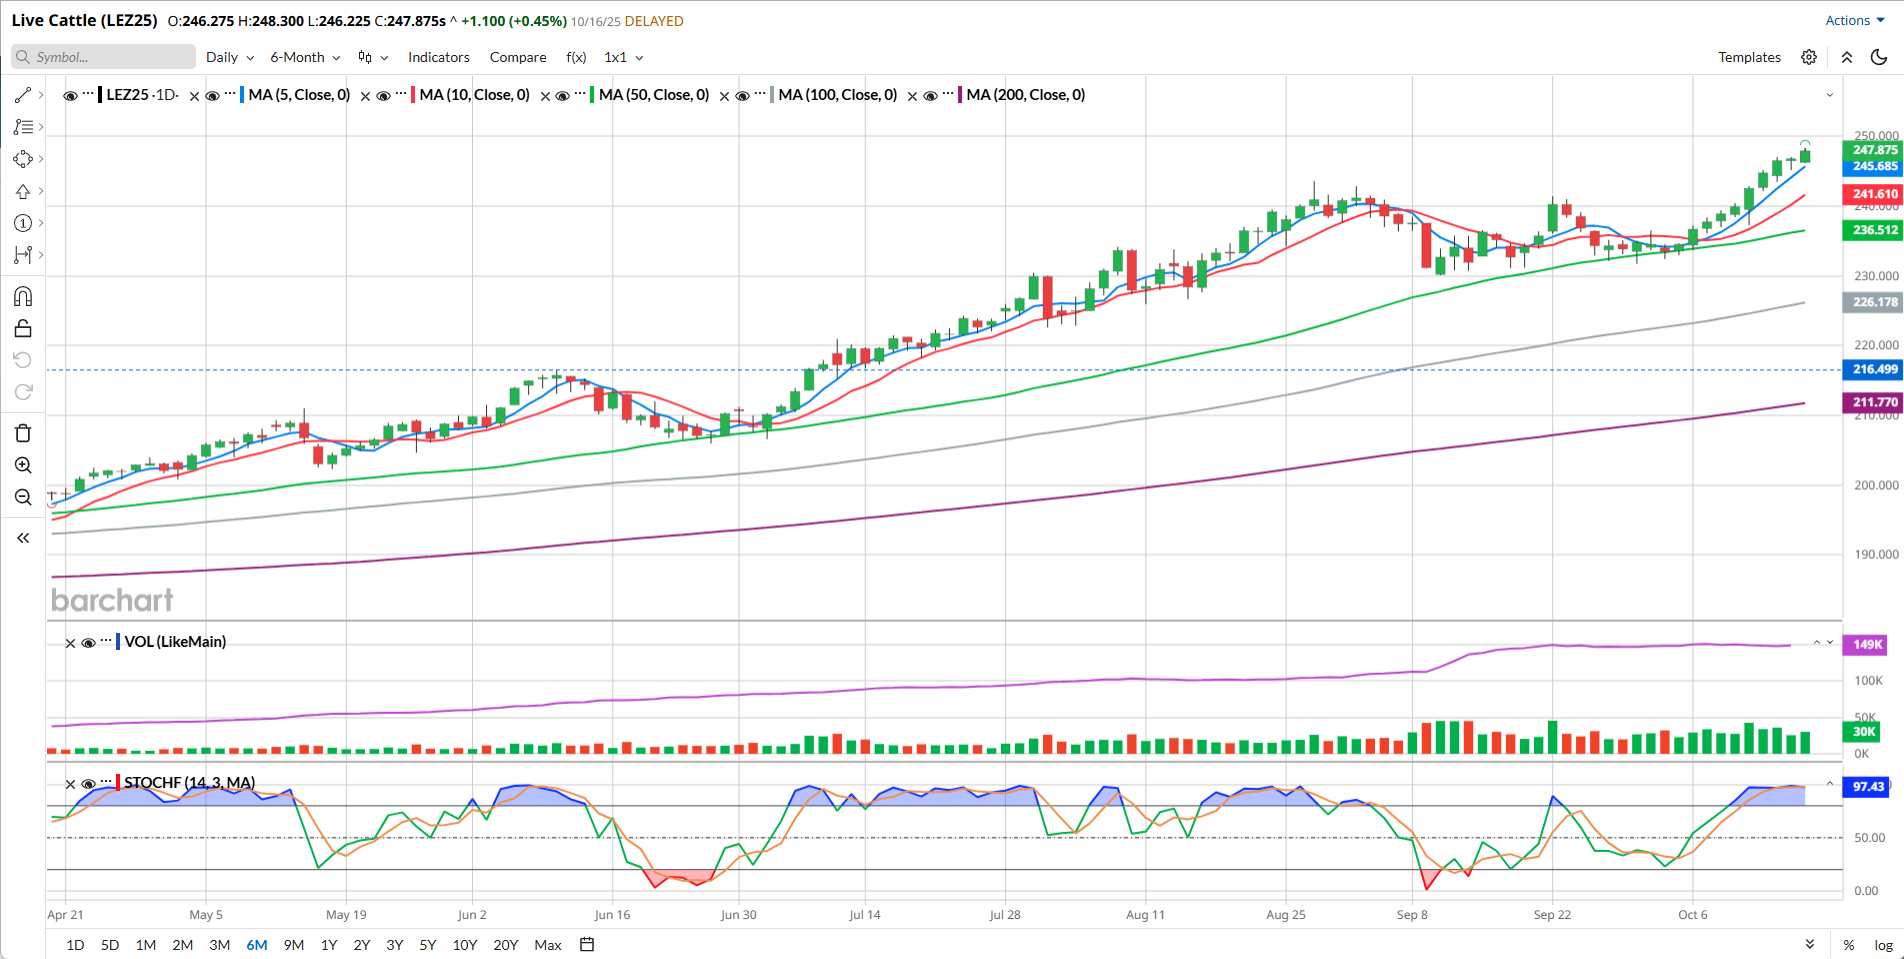Zoom out using the magnifier minus icon

tap(23, 497)
